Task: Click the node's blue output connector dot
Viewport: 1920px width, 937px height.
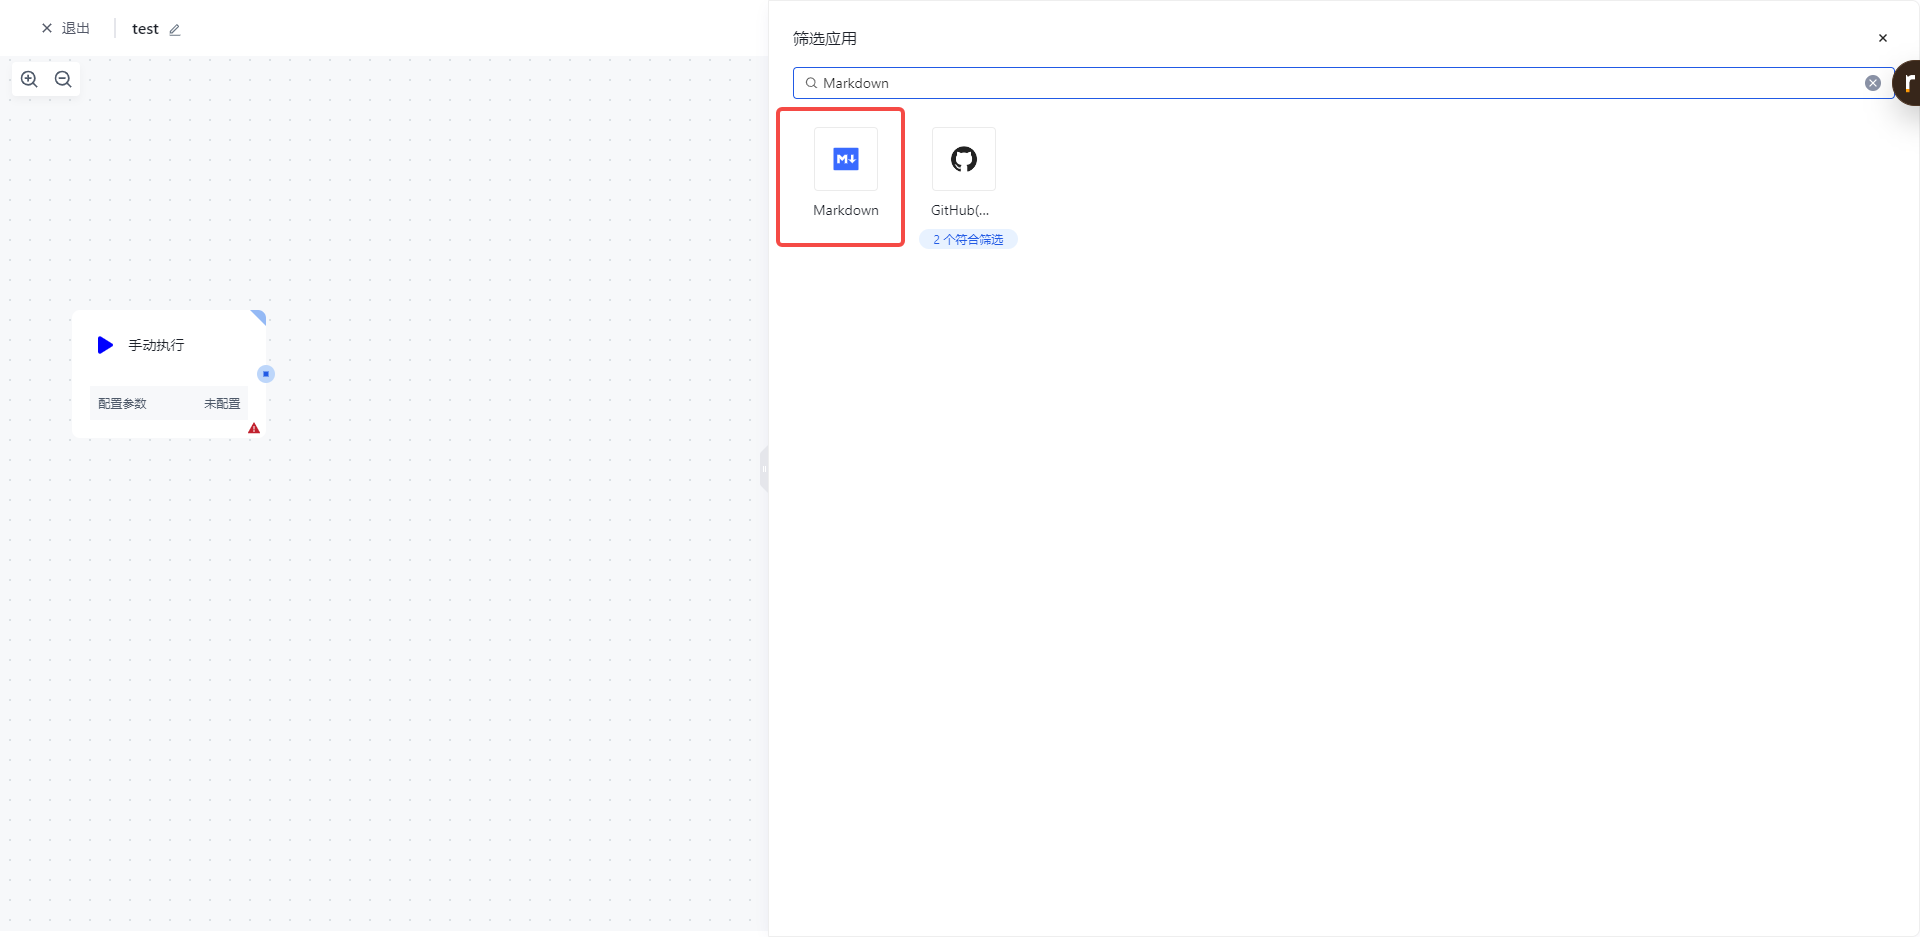Action: [x=266, y=374]
